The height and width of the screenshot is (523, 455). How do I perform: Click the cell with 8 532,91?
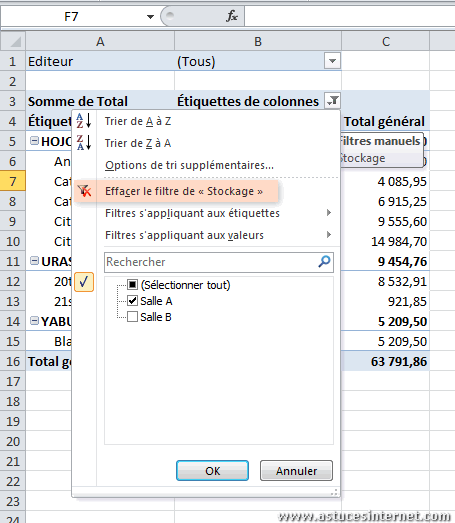(x=386, y=282)
